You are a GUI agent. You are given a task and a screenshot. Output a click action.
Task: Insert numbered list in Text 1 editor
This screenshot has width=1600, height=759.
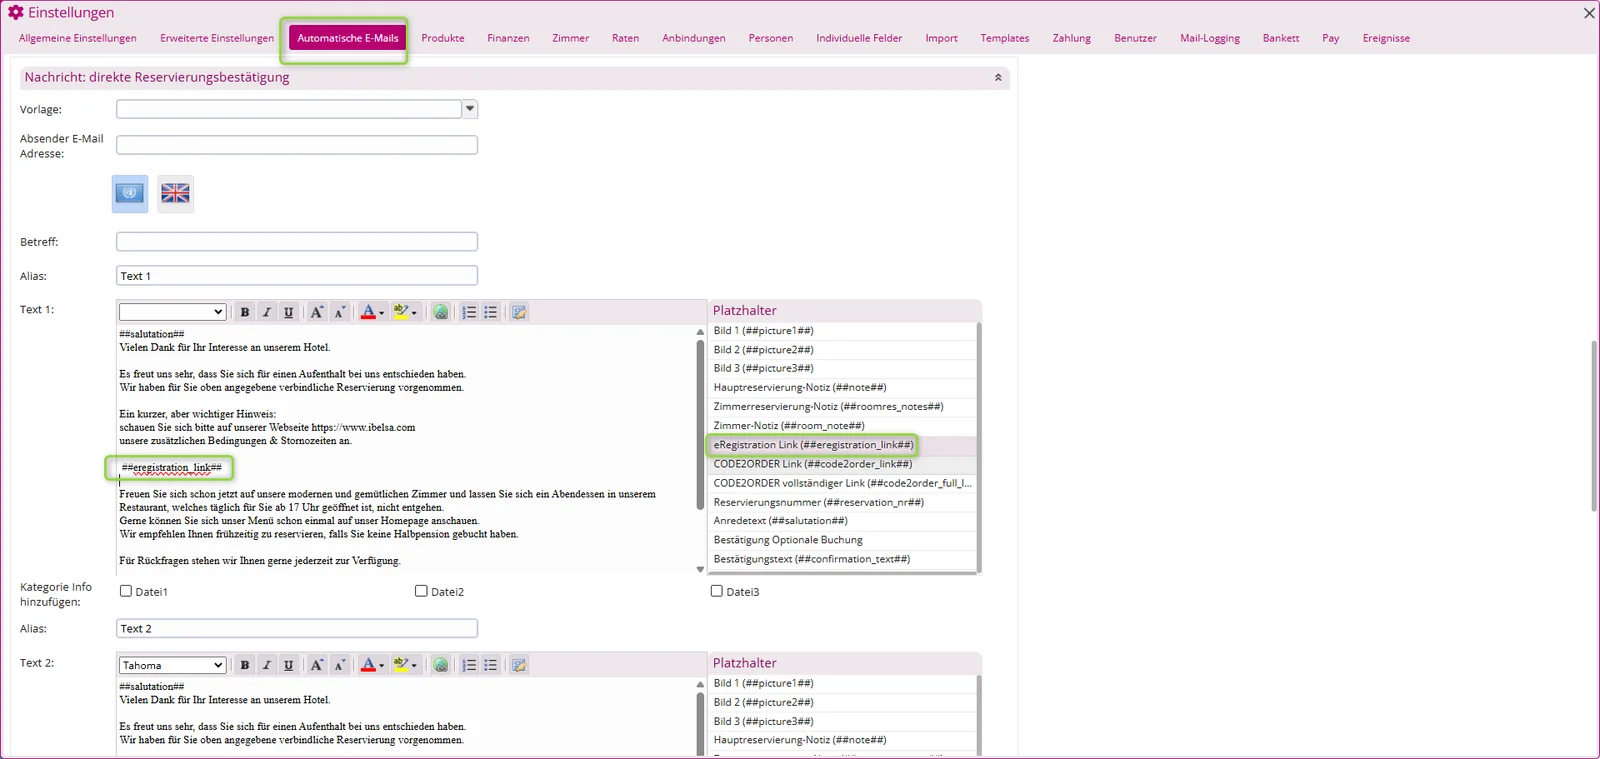(469, 312)
